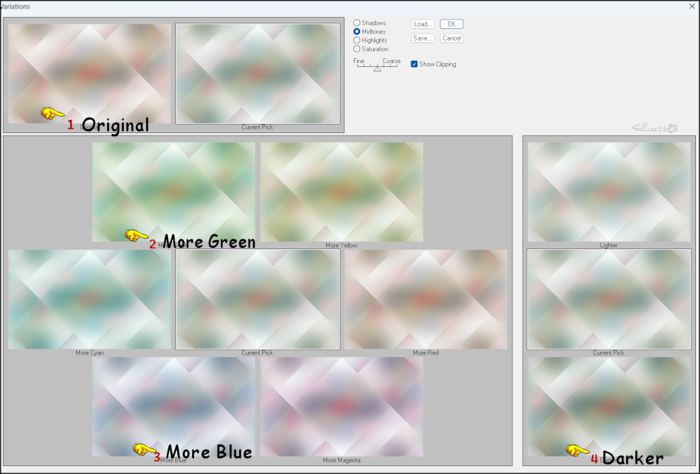Click the Lighter thumbnail
The image size is (700, 474).
pos(608,191)
